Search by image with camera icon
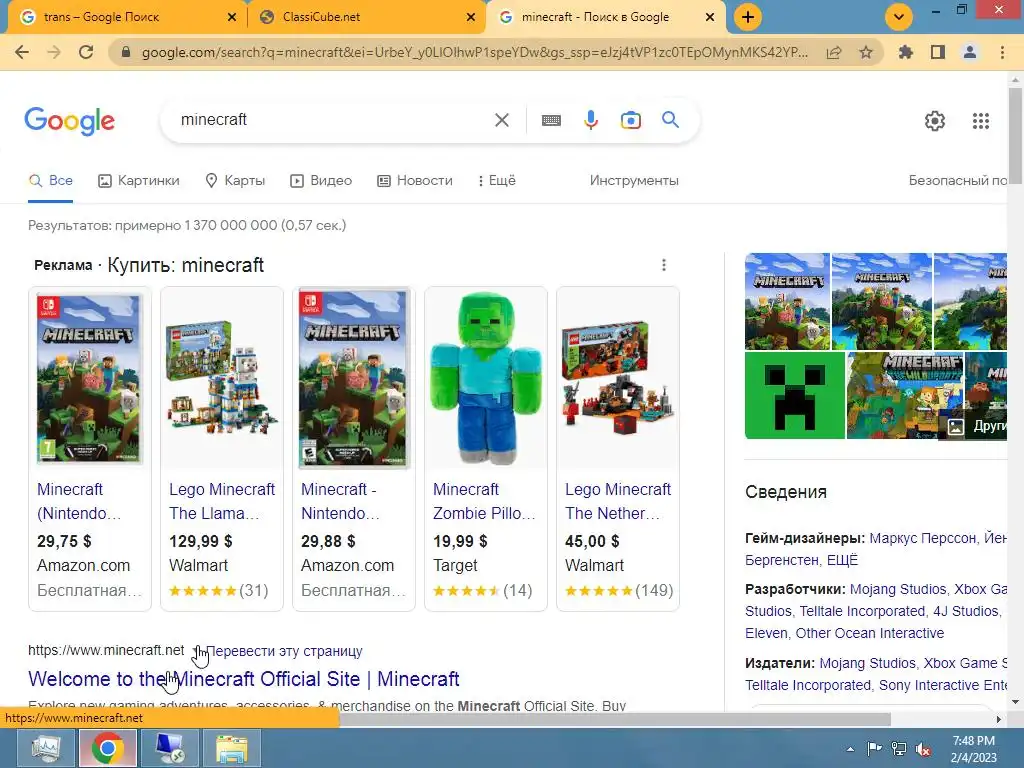 click(631, 120)
